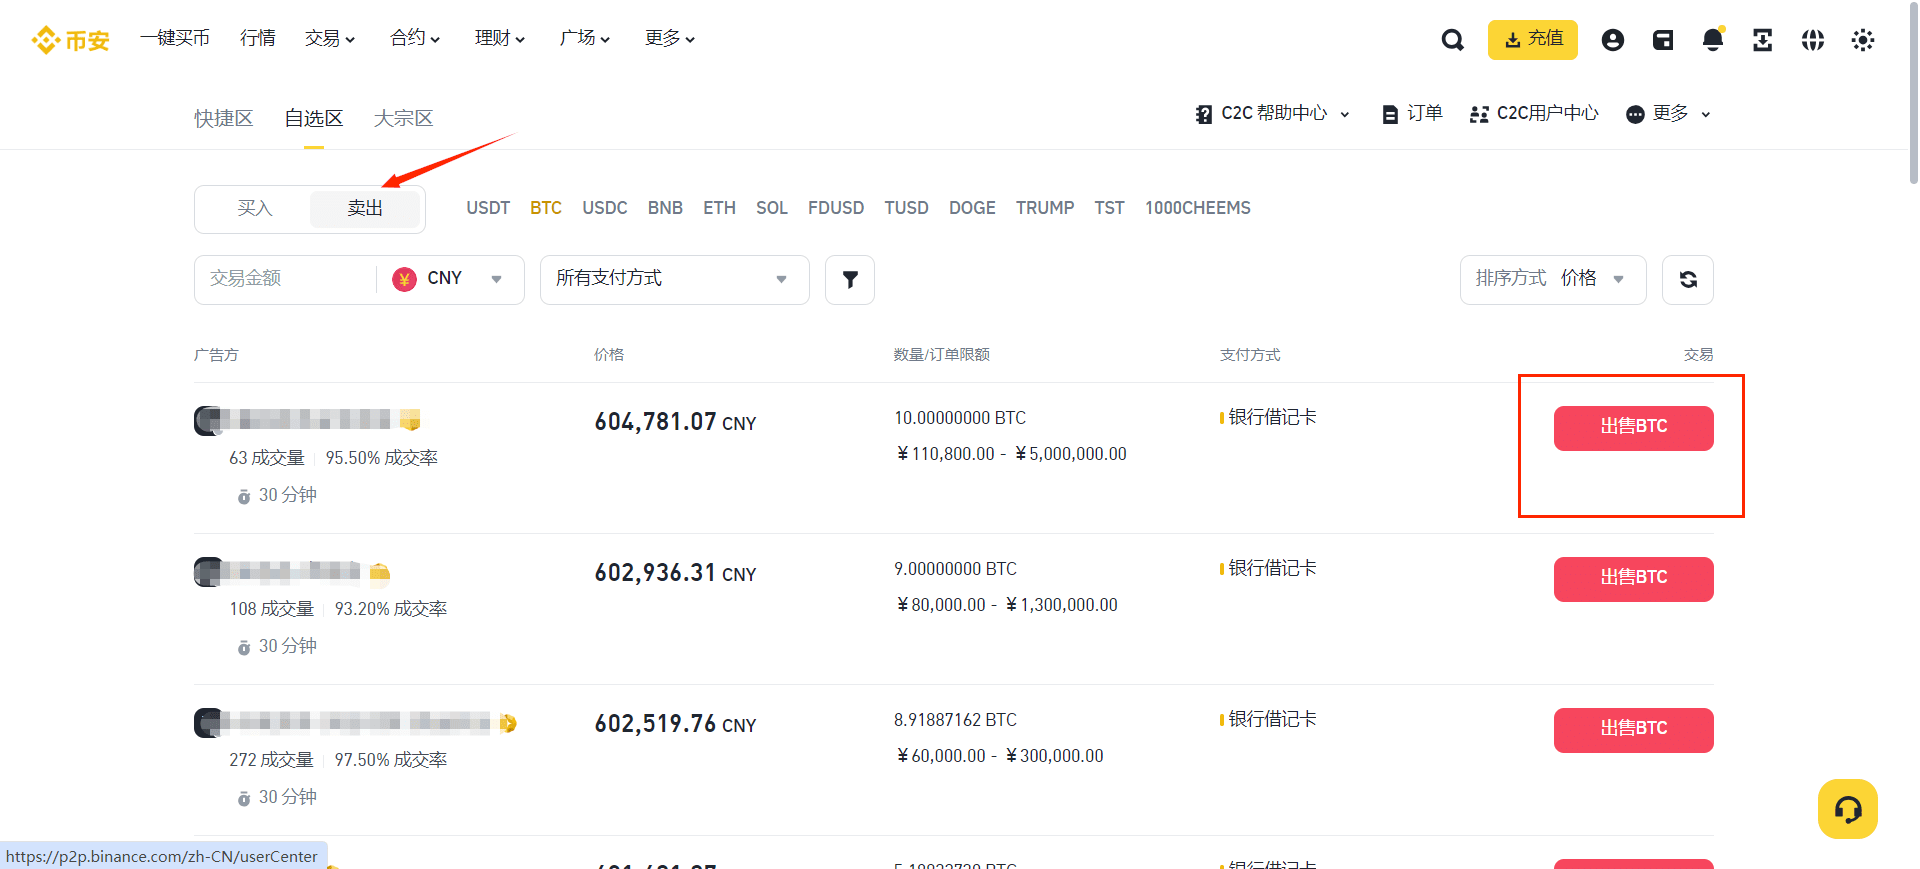1920x869 pixels.
Task: Open C2C 帮助中心 dropdown
Action: (x=1273, y=114)
